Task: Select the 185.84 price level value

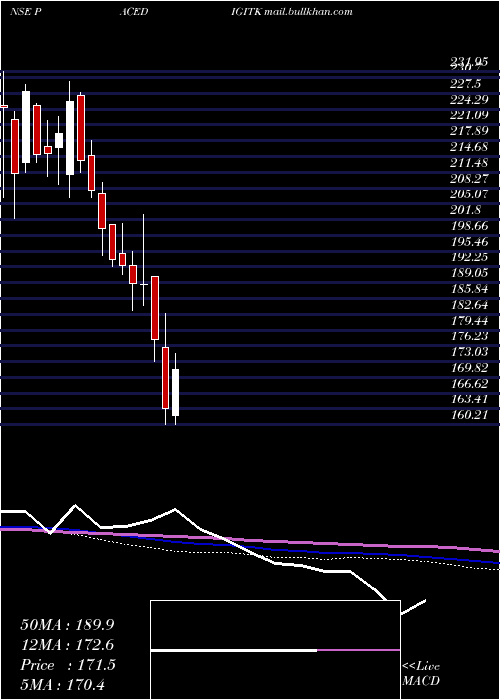Action: 469,289
